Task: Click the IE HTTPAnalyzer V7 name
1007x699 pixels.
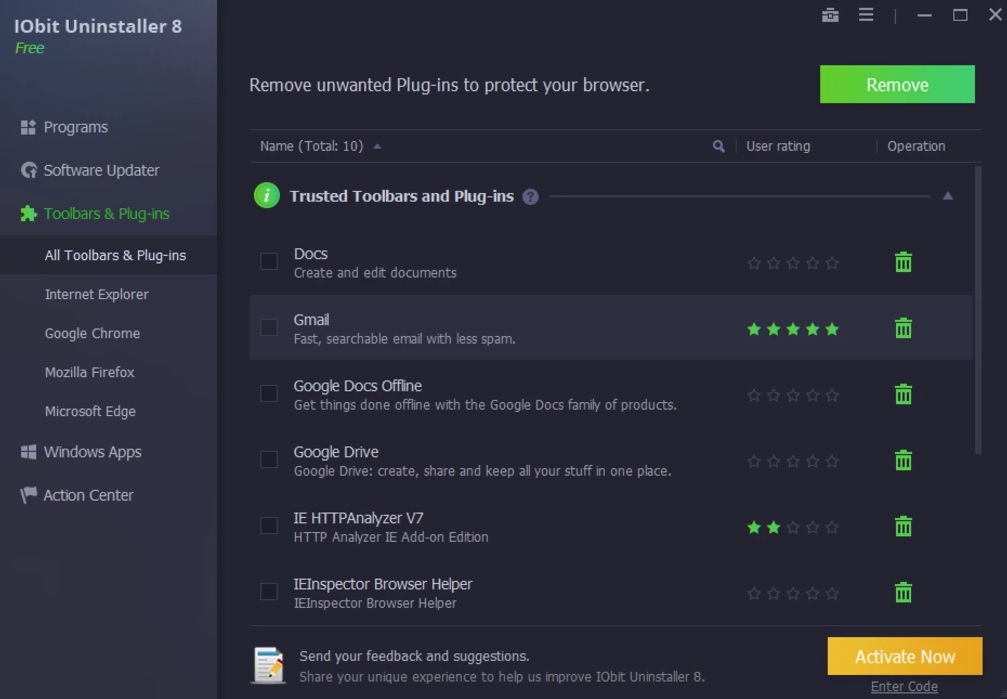Action: (358, 518)
